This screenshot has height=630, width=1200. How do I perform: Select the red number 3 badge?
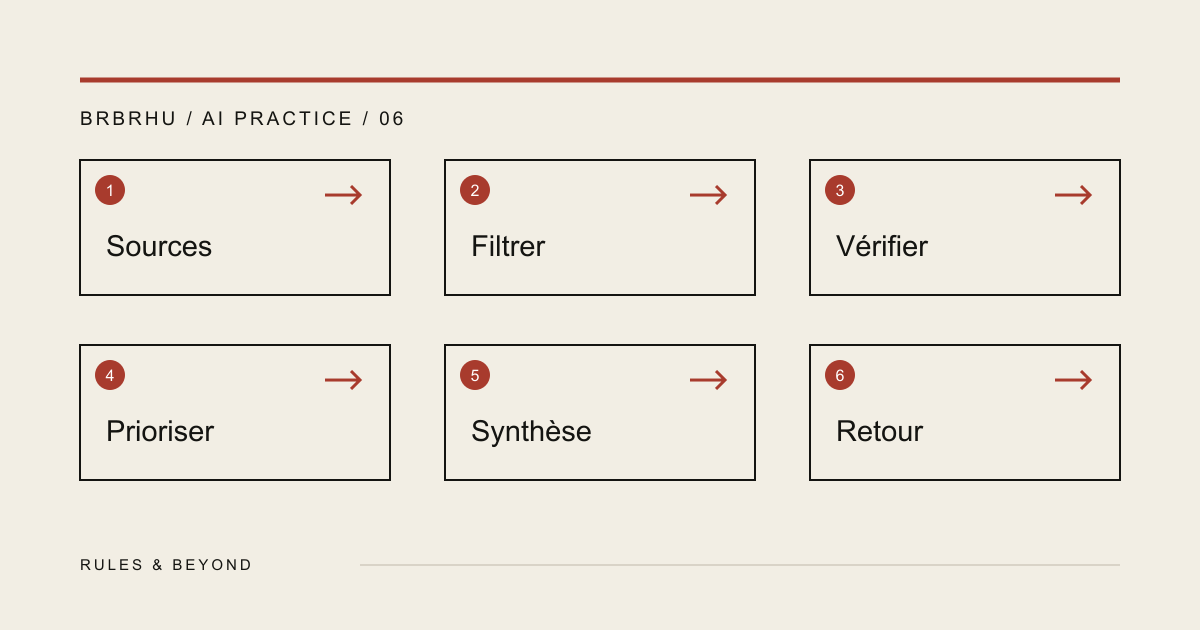point(840,190)
